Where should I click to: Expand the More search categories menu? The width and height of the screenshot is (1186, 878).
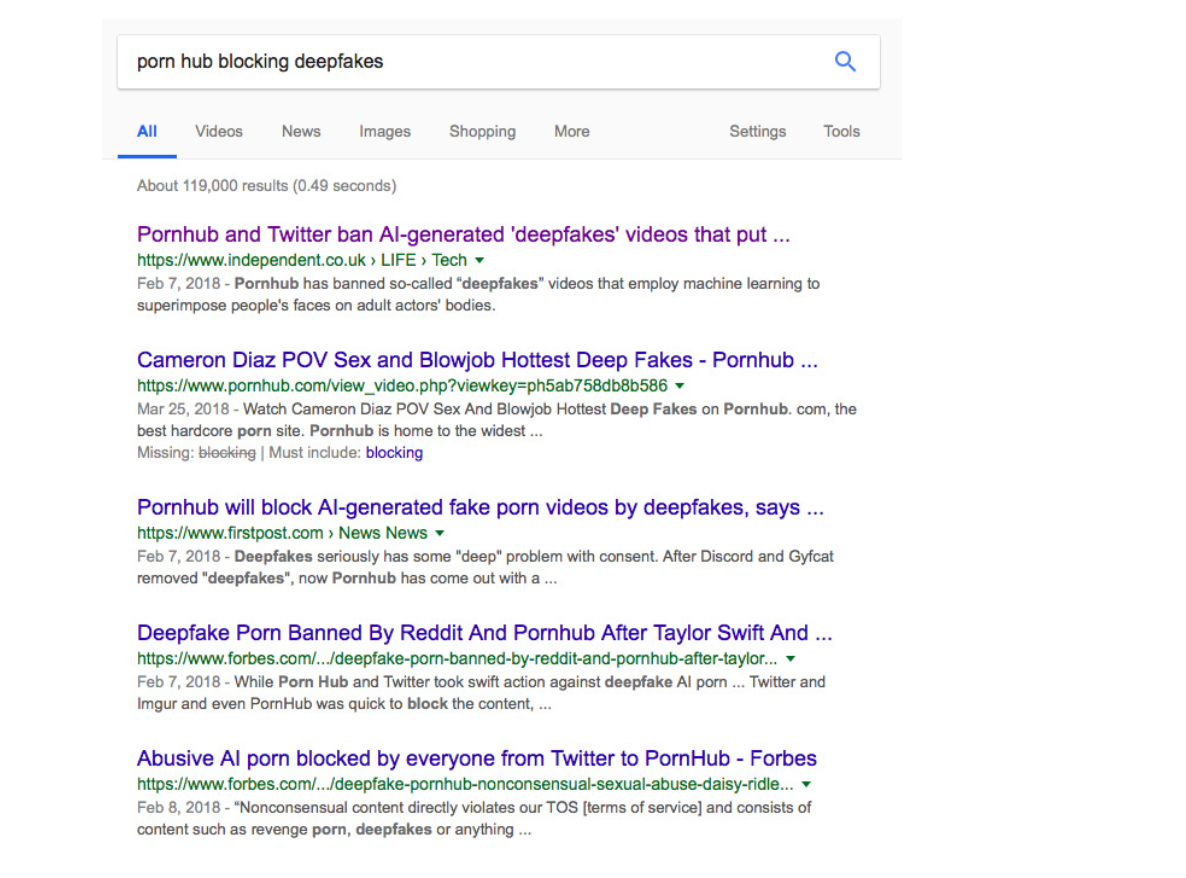pos(572,132)
